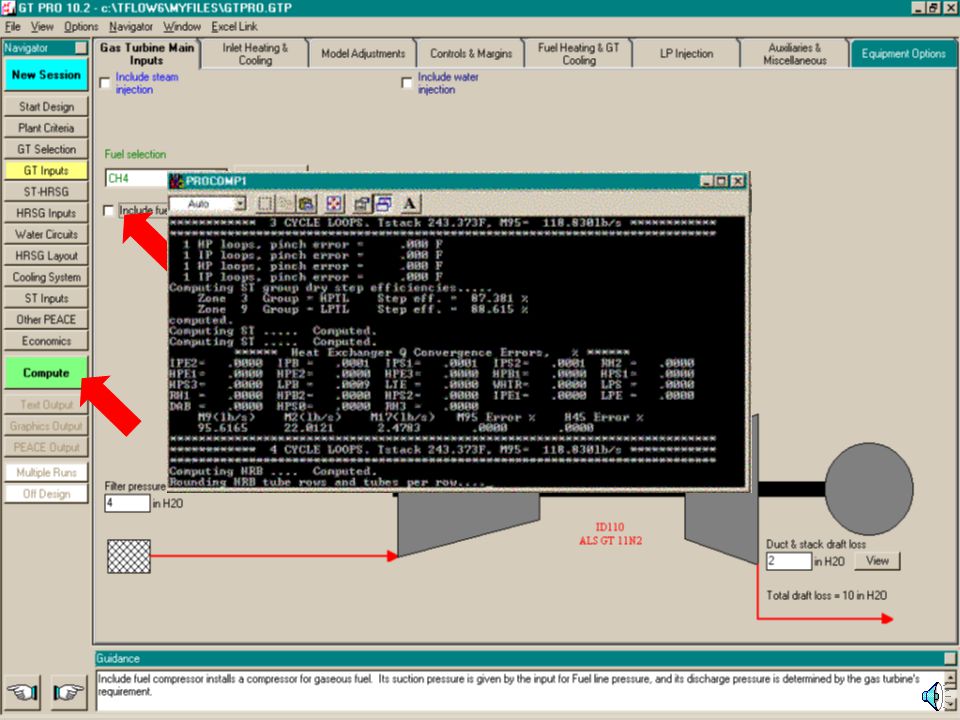
Task: Switch to Fuel Heating & GT Cooling tab
Action: (579, 54)
